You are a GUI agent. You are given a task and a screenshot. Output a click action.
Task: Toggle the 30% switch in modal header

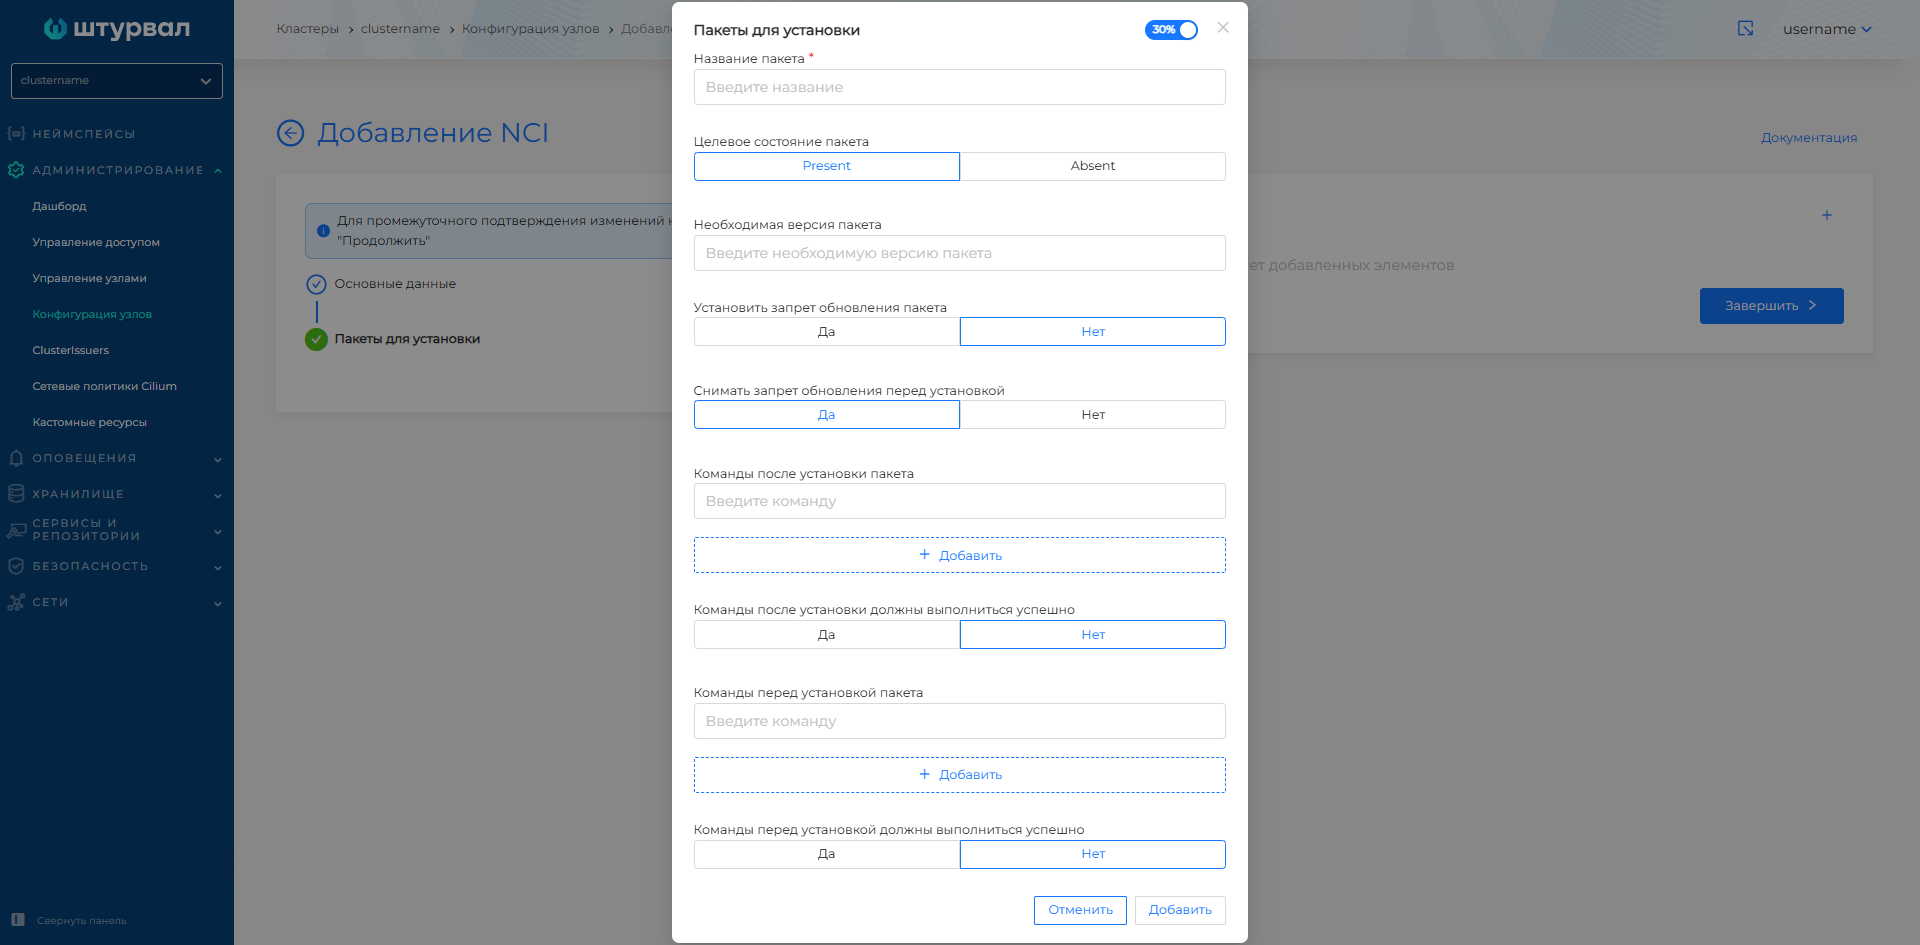click(1171, 30)
